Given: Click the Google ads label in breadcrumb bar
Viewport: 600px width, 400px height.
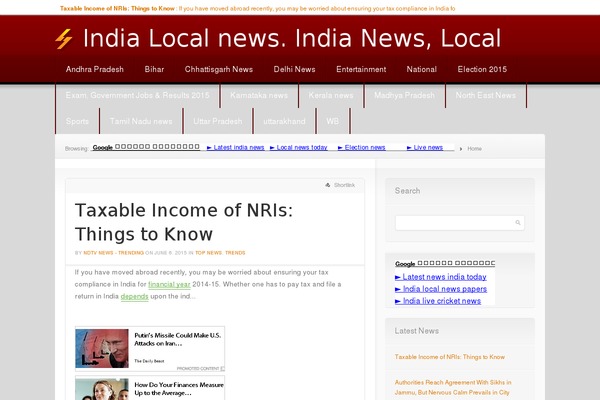Looking at the screenshot, I should pos(146,147).
